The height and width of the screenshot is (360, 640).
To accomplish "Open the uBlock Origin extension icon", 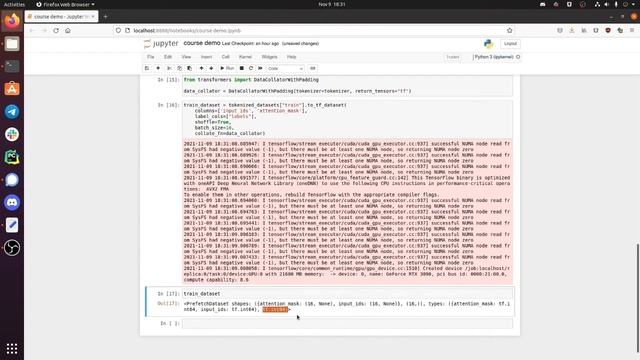I will [608, 31].
